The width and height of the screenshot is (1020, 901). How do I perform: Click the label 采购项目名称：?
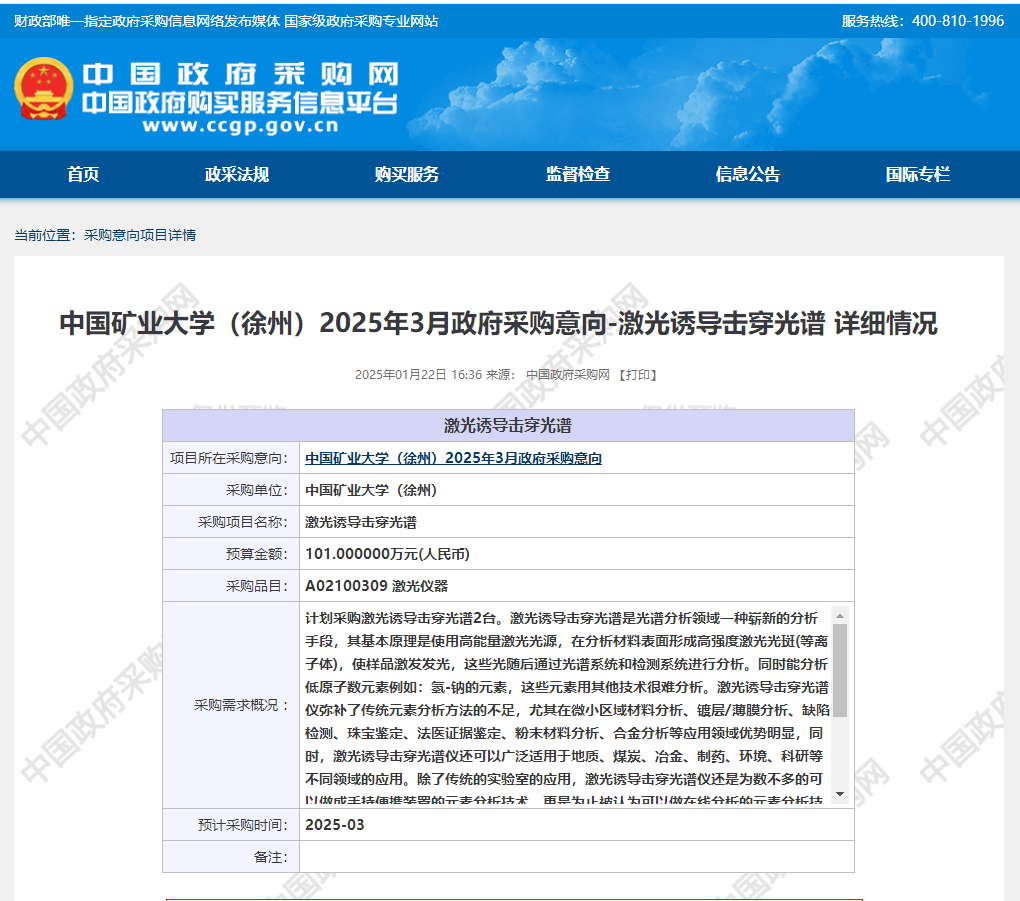tap(243, 522)
